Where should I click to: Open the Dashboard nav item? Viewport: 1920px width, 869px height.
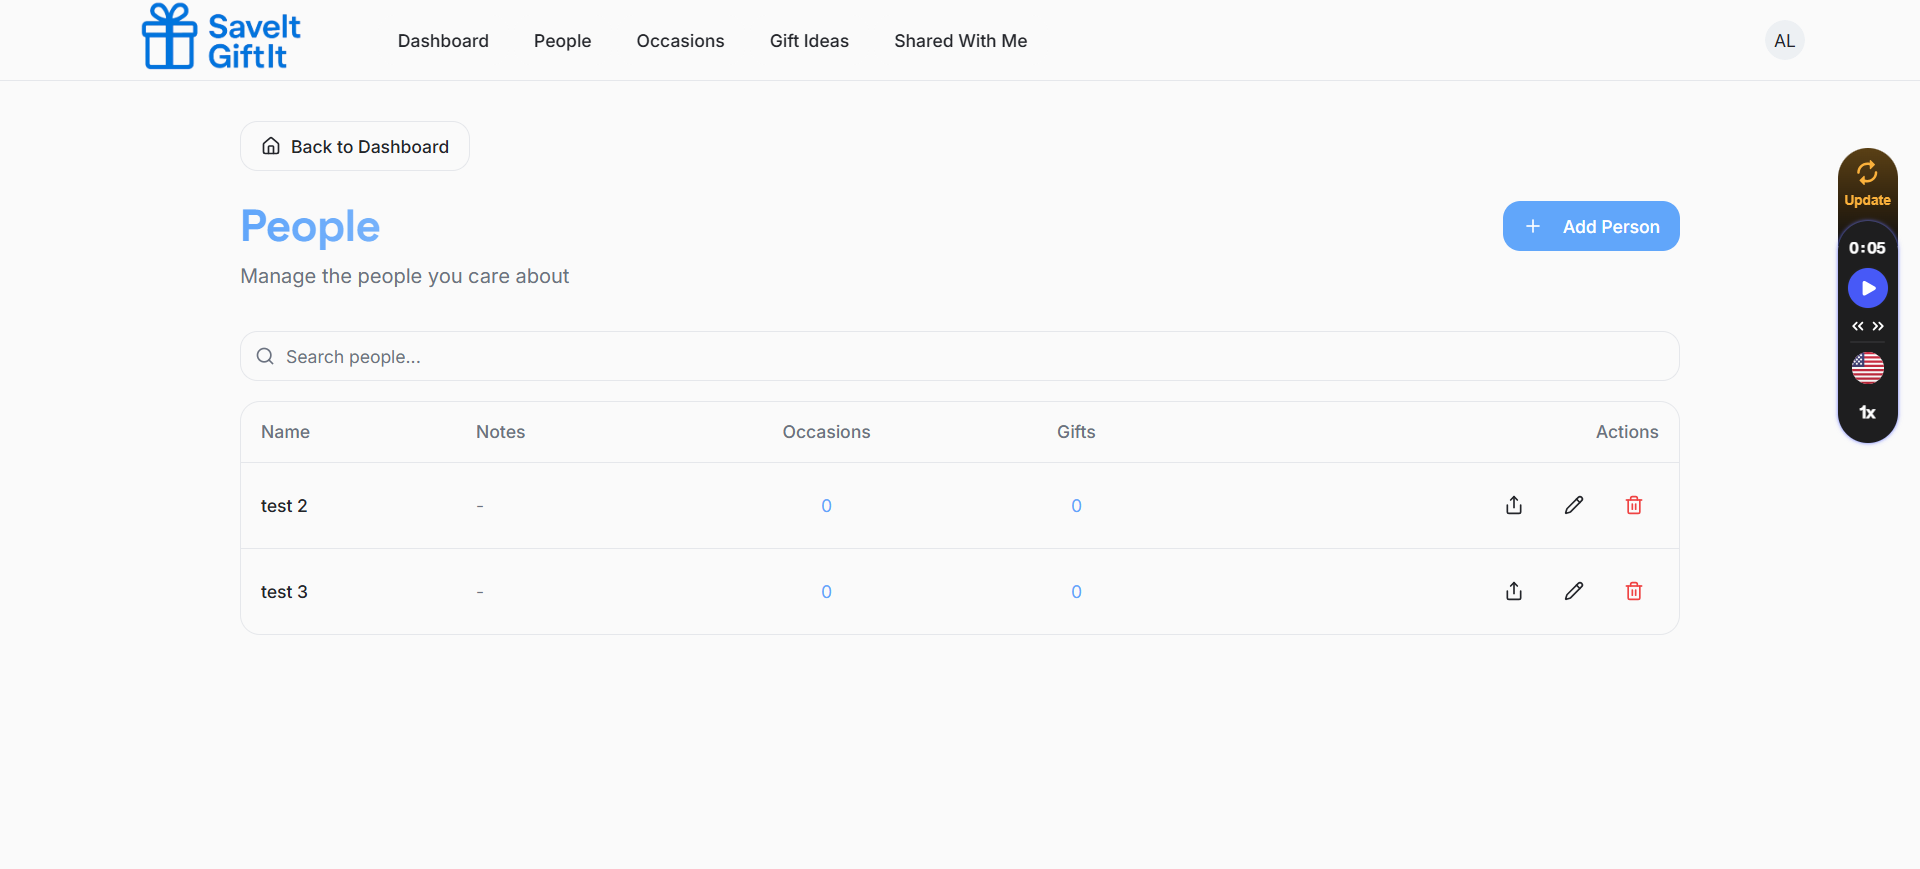click(443, 41)
